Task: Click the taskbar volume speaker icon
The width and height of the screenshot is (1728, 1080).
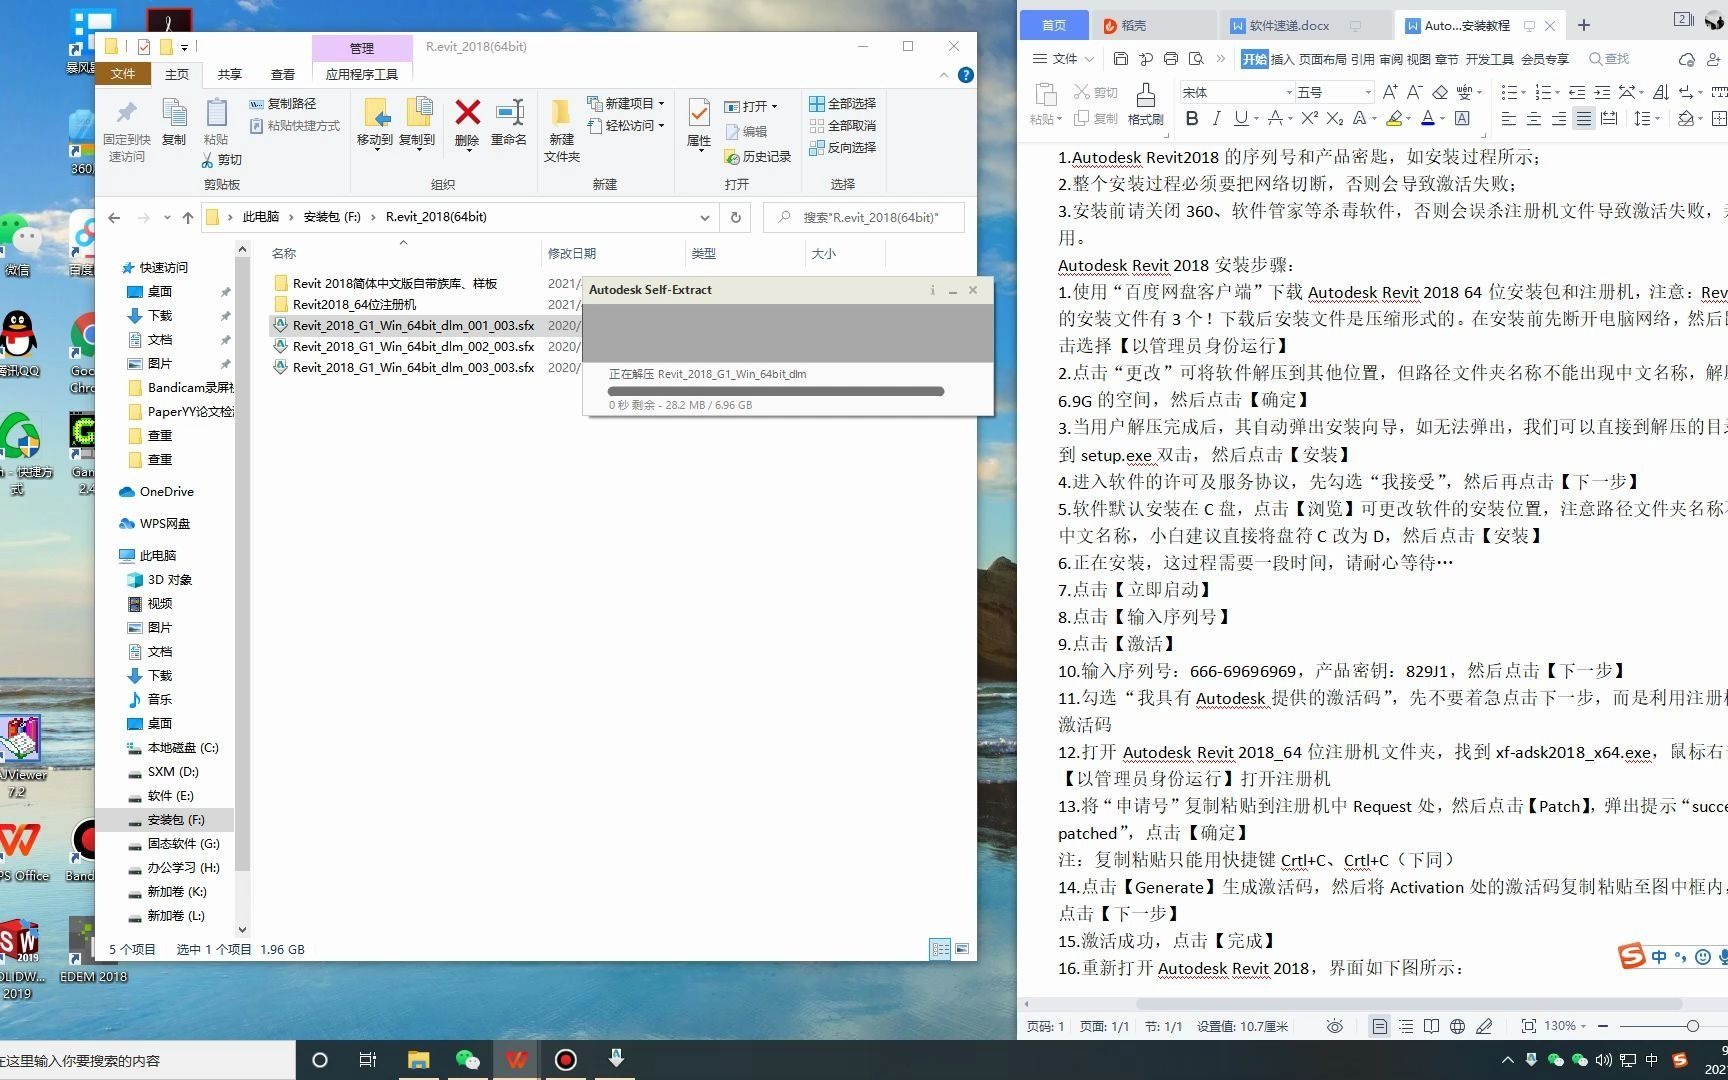Action: click(x=1604, y=1060)
